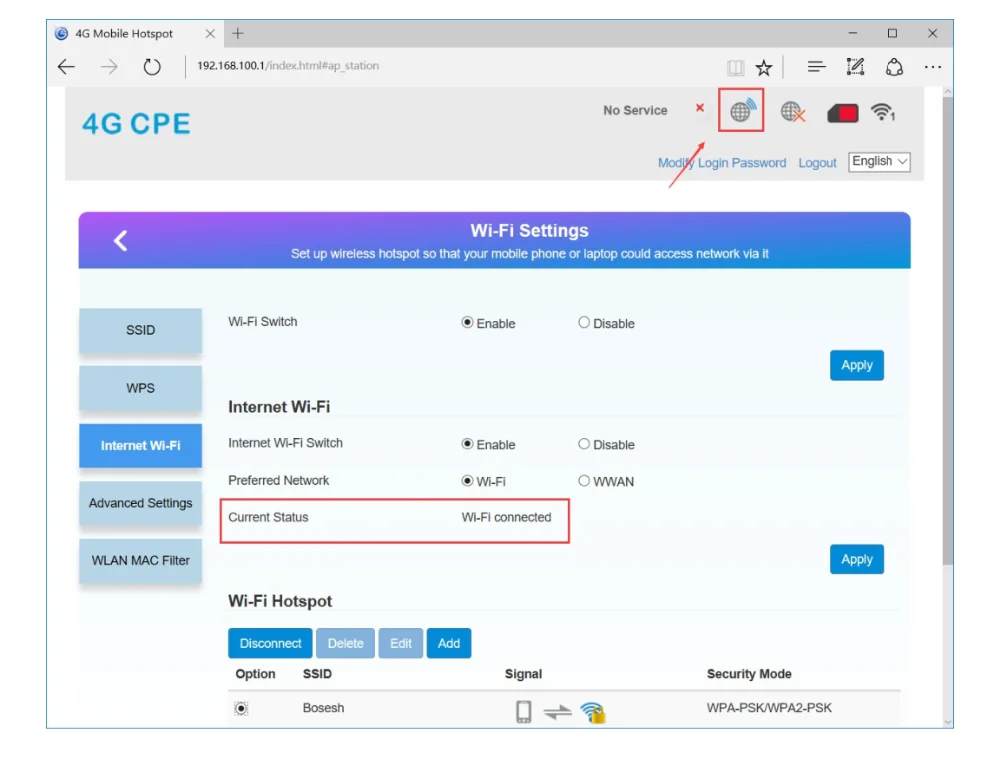Click the browser back arrow

[66, 66]
